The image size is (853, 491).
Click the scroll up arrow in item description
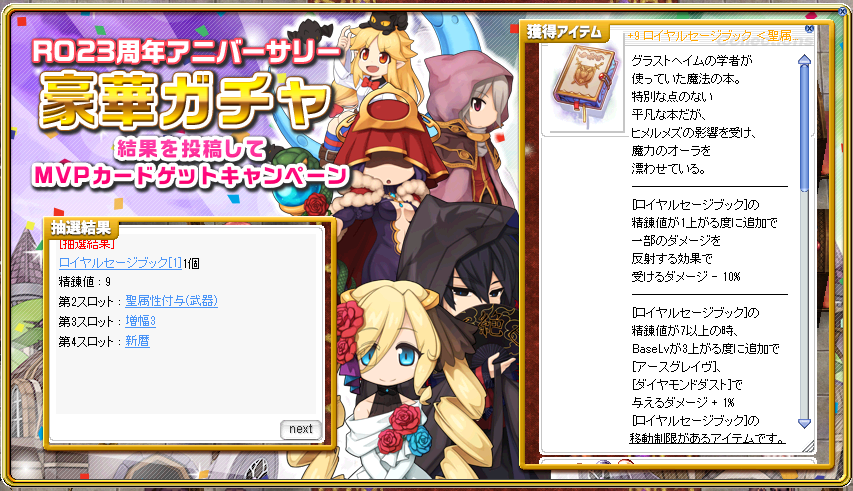[x=804, y=60]
